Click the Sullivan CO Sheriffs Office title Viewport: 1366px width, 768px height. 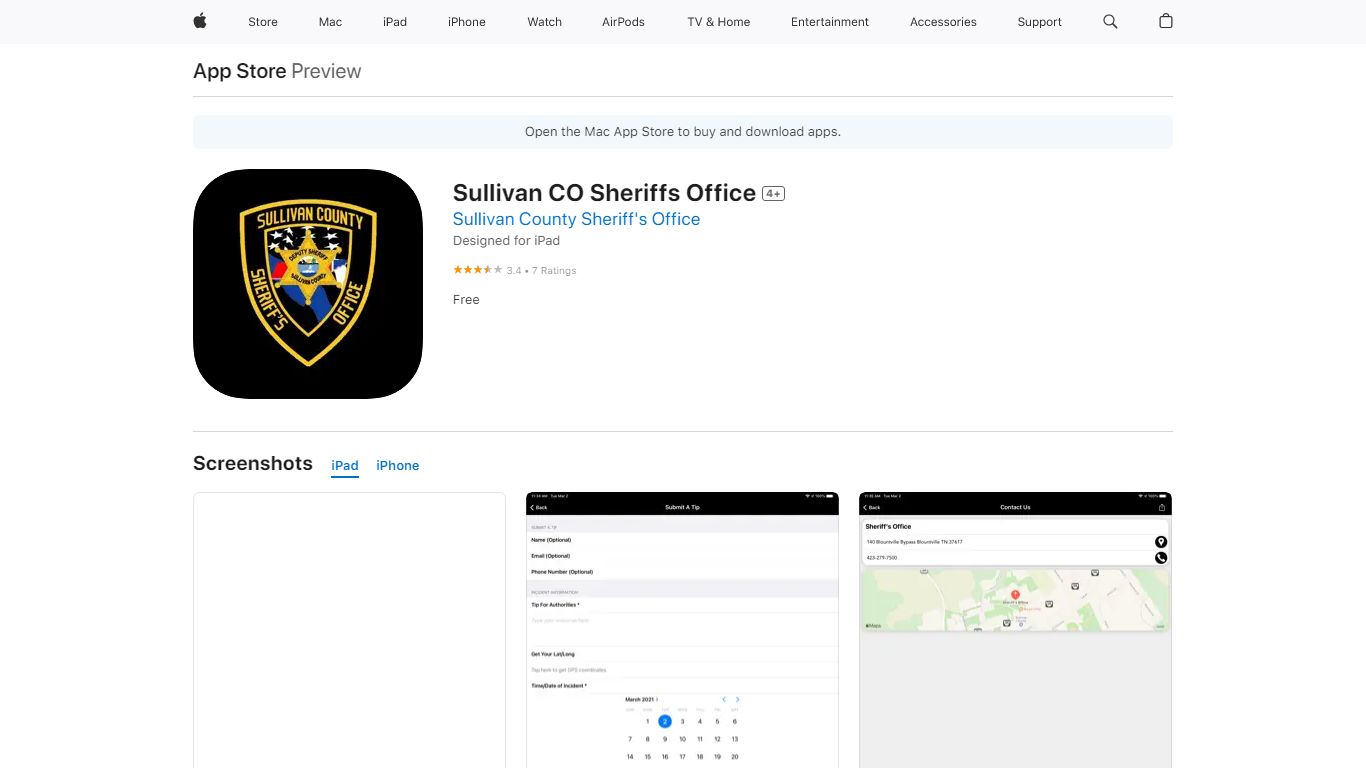(604, 193)
